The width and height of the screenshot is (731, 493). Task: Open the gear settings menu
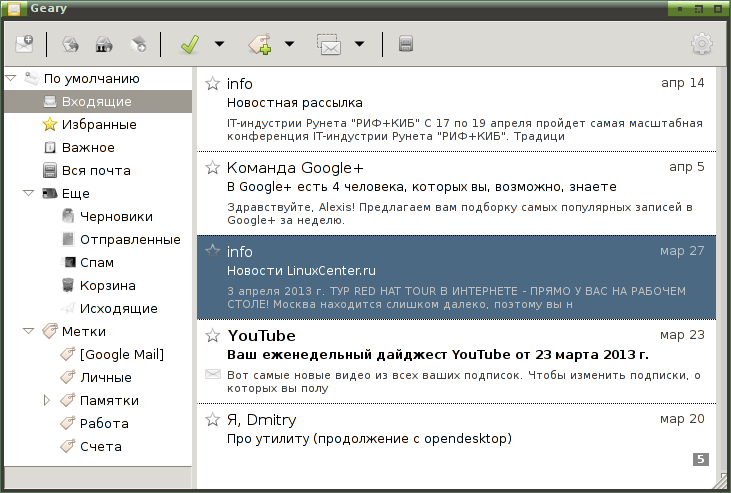[x=702, y=44]
